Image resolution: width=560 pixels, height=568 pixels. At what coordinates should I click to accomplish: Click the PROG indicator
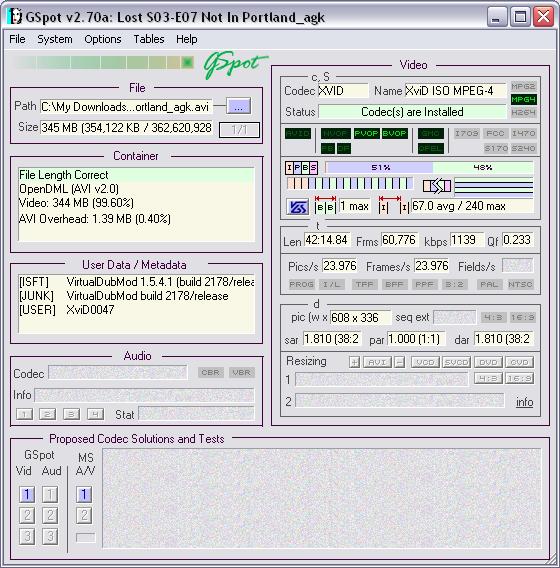point(301,284)
